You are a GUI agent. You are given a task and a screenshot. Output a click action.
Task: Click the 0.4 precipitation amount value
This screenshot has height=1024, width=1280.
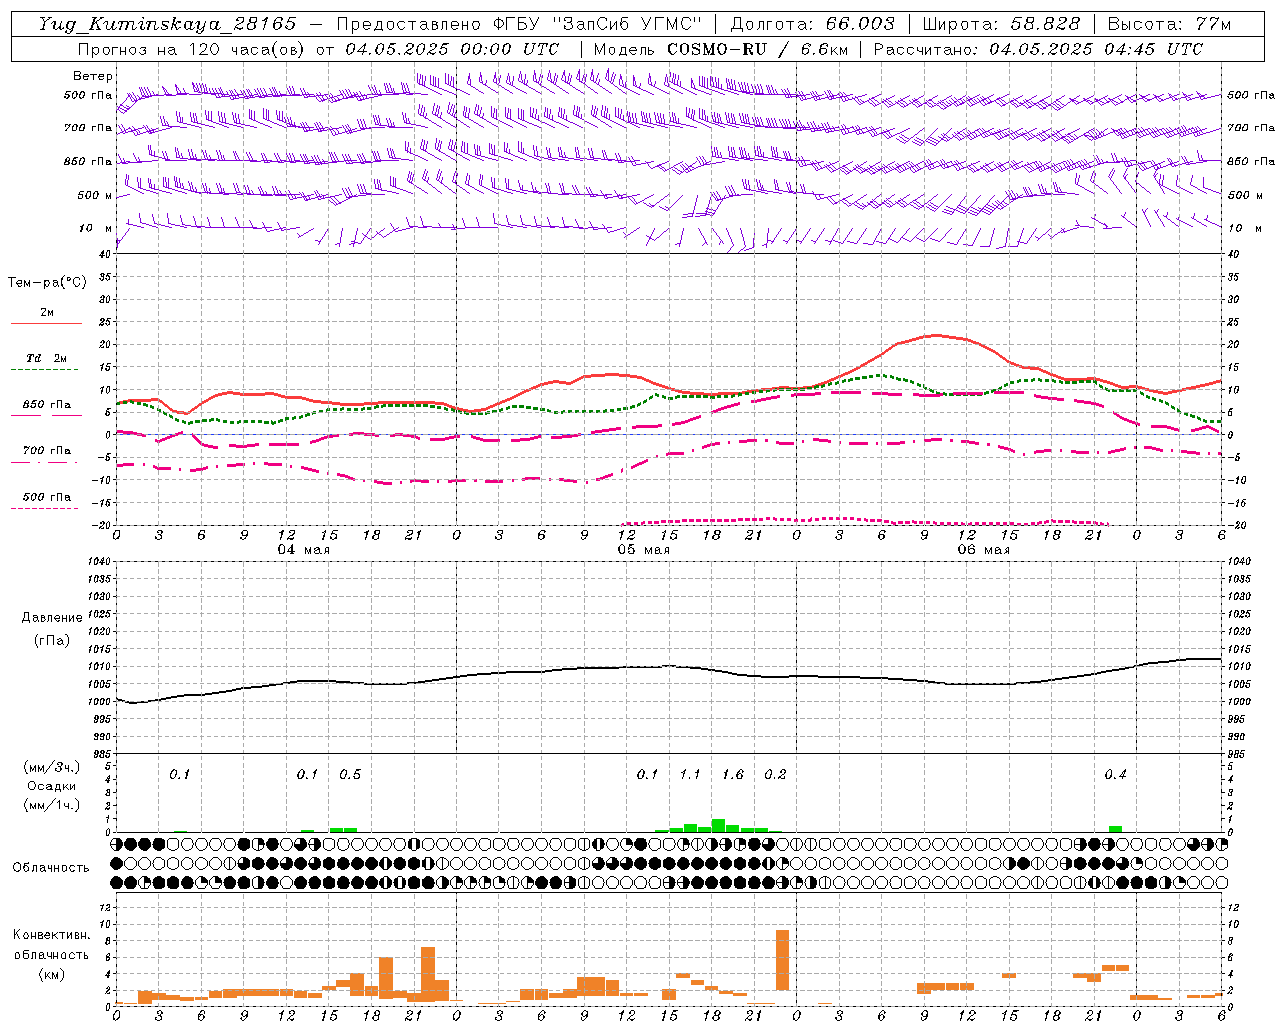point(1115,775)
